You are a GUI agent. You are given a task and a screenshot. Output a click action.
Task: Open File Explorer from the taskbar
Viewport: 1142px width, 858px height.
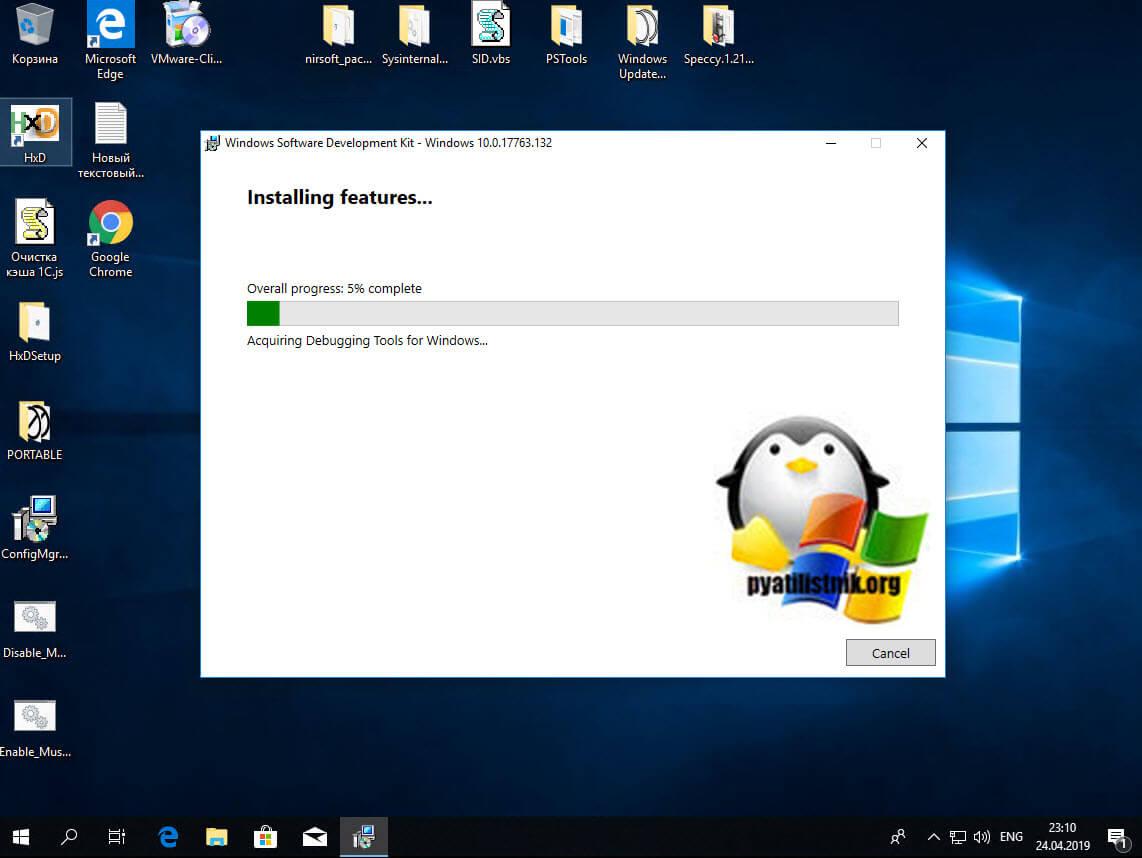[216, 838]
